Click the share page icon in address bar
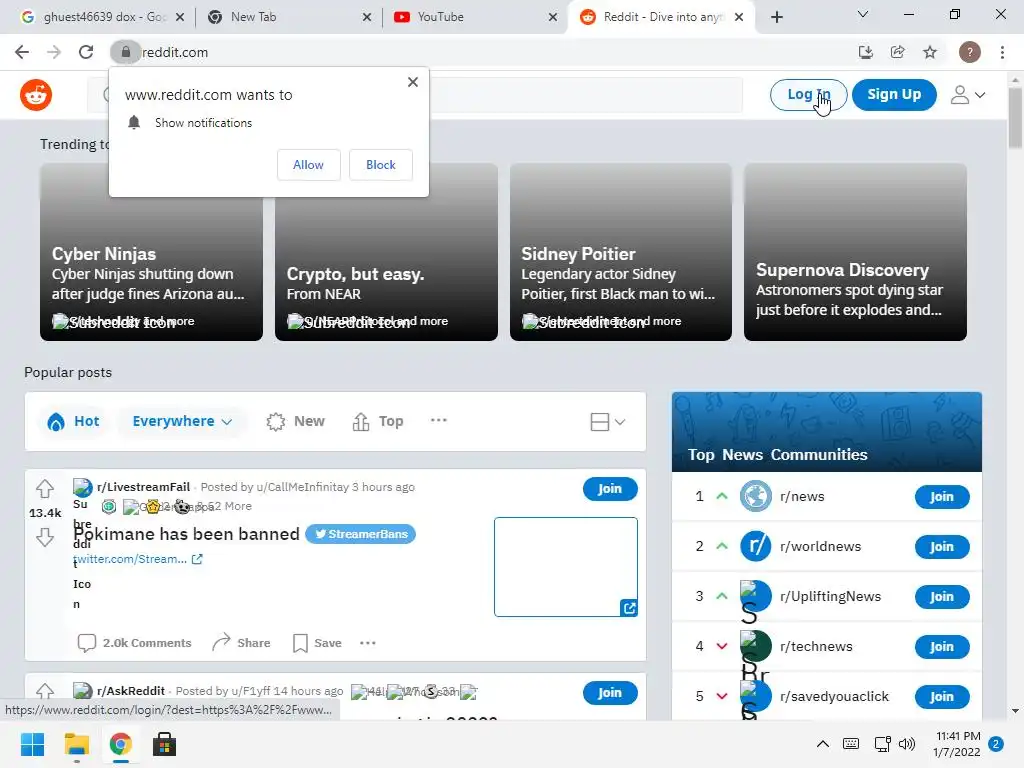 tap(898, 52)
